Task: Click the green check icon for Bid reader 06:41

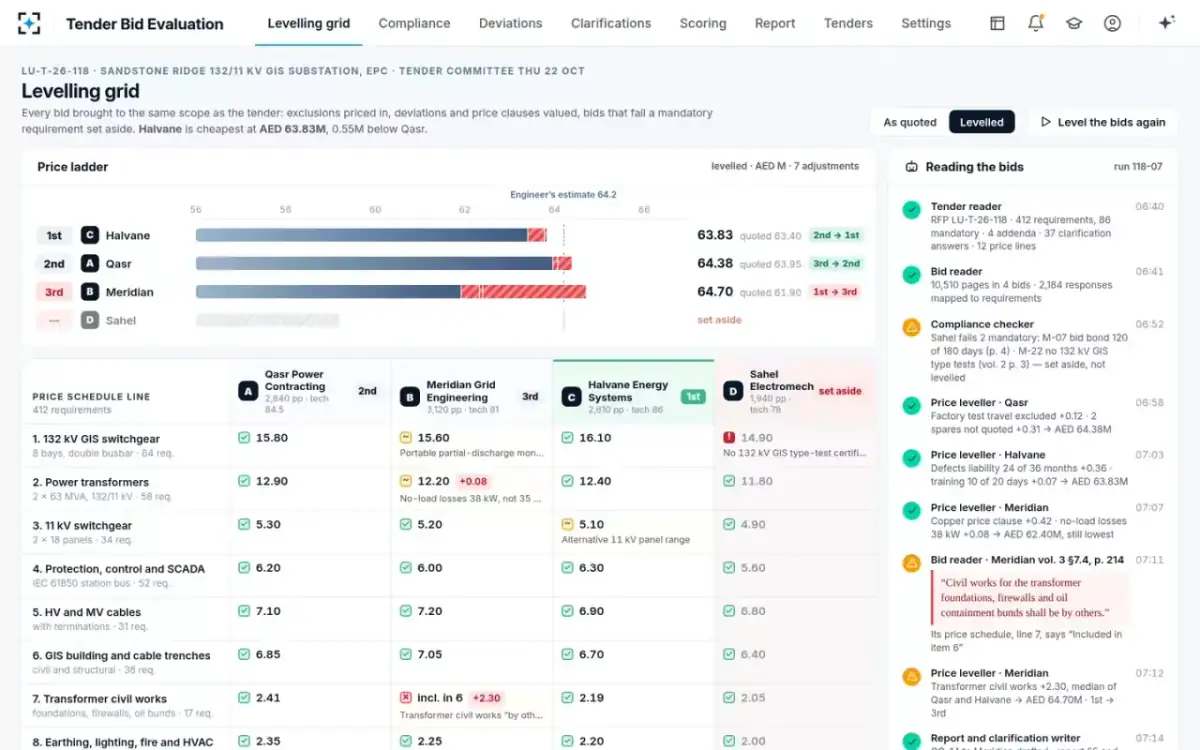Action: [x=911, y=274]
